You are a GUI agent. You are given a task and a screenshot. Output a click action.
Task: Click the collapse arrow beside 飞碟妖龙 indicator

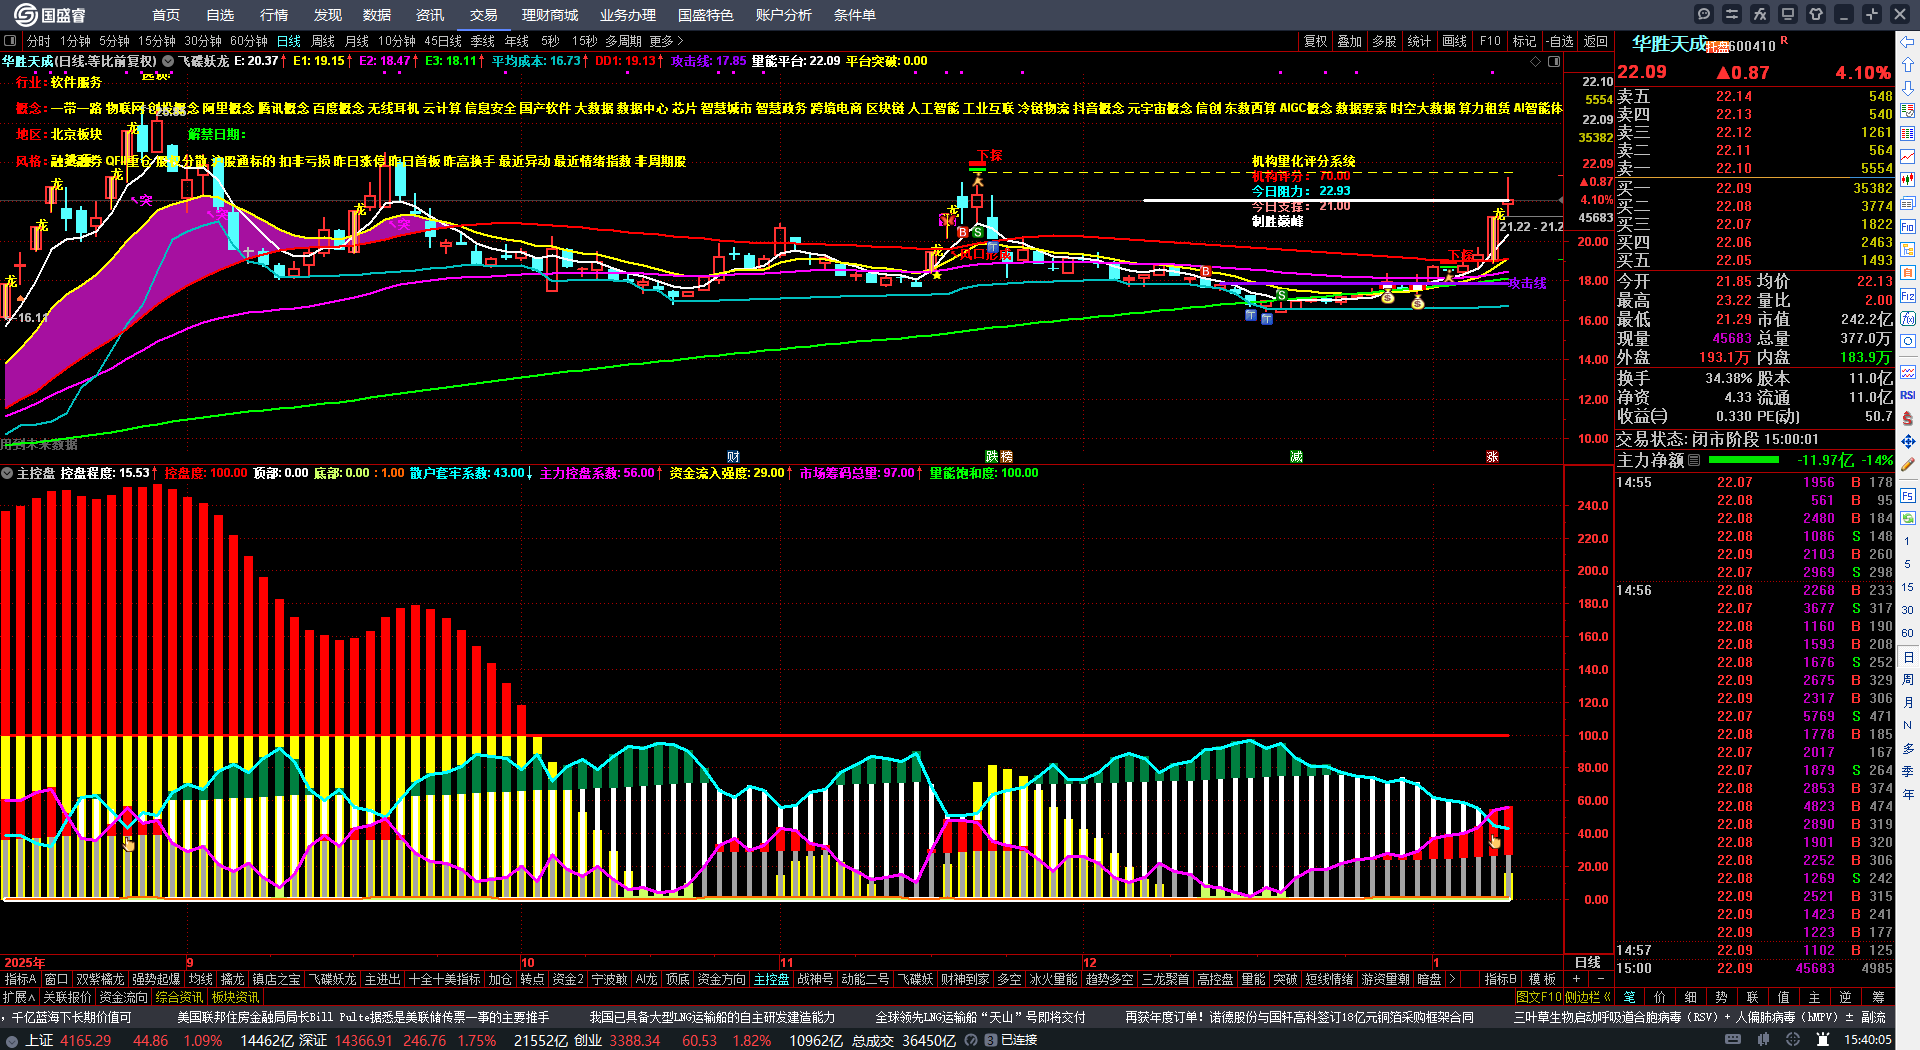click(168, 62)
